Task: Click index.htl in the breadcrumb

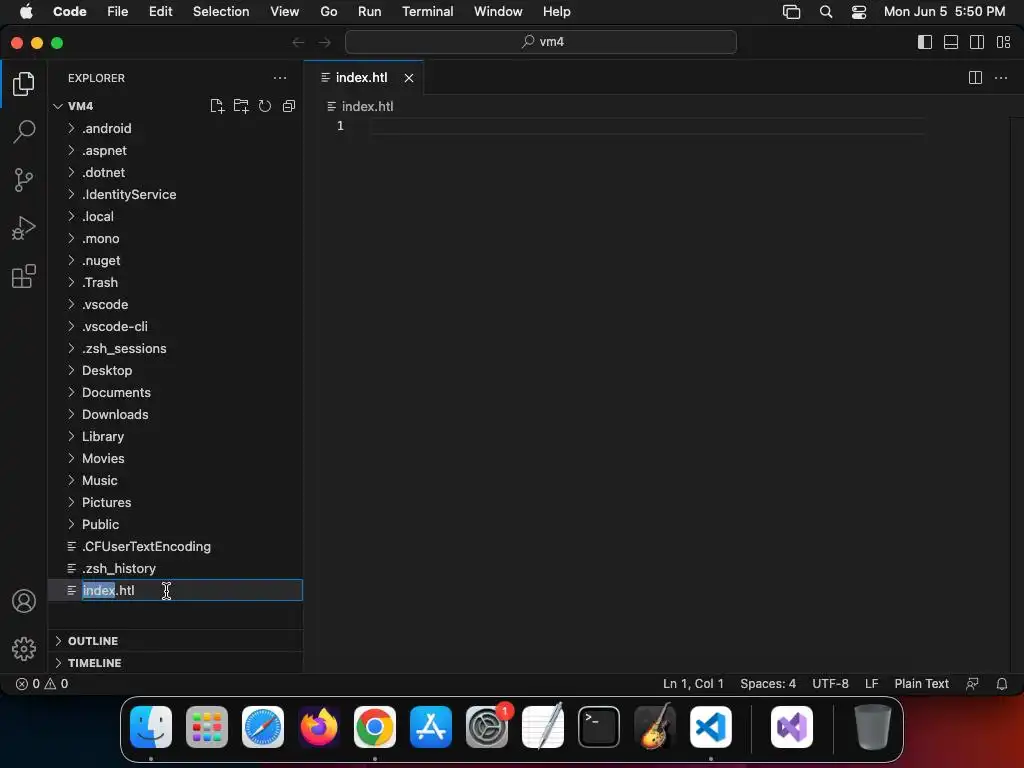Action: point(367,106)
